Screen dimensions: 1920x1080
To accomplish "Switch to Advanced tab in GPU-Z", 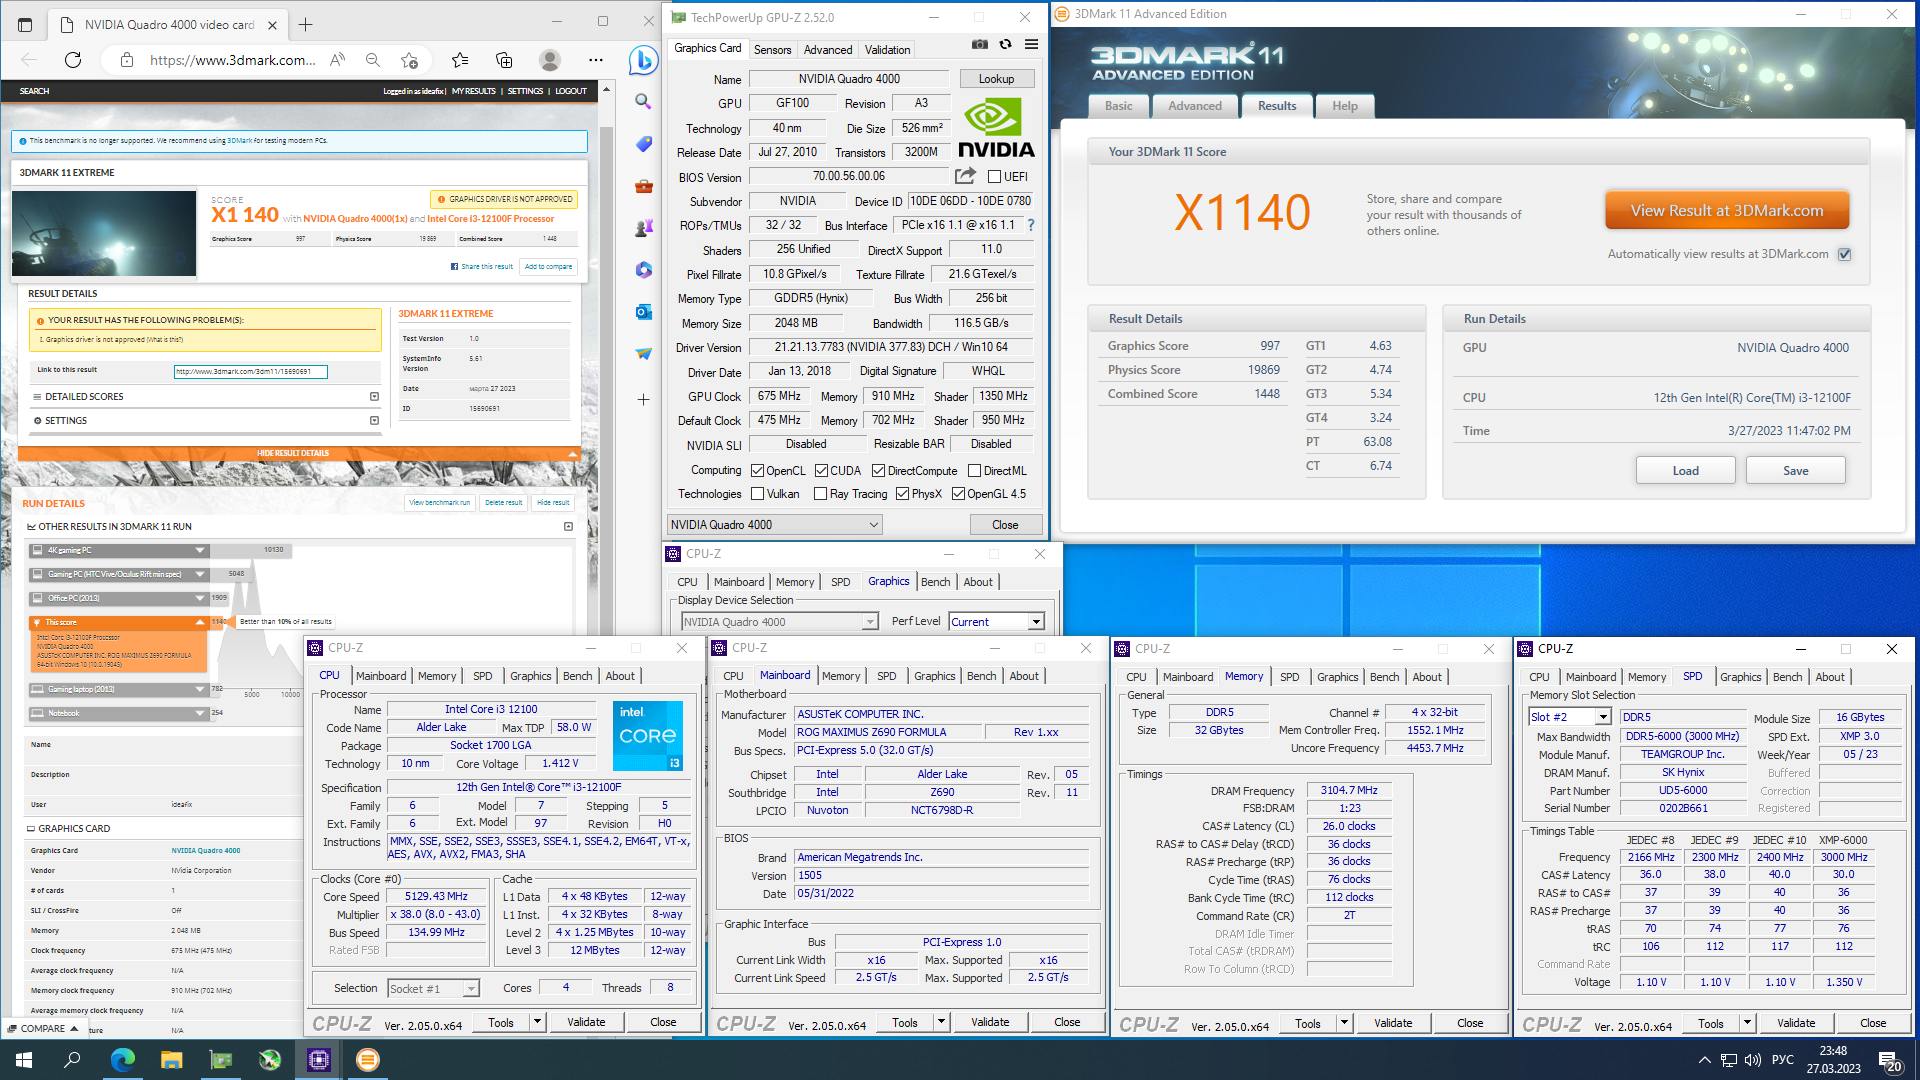I will 828,49.
